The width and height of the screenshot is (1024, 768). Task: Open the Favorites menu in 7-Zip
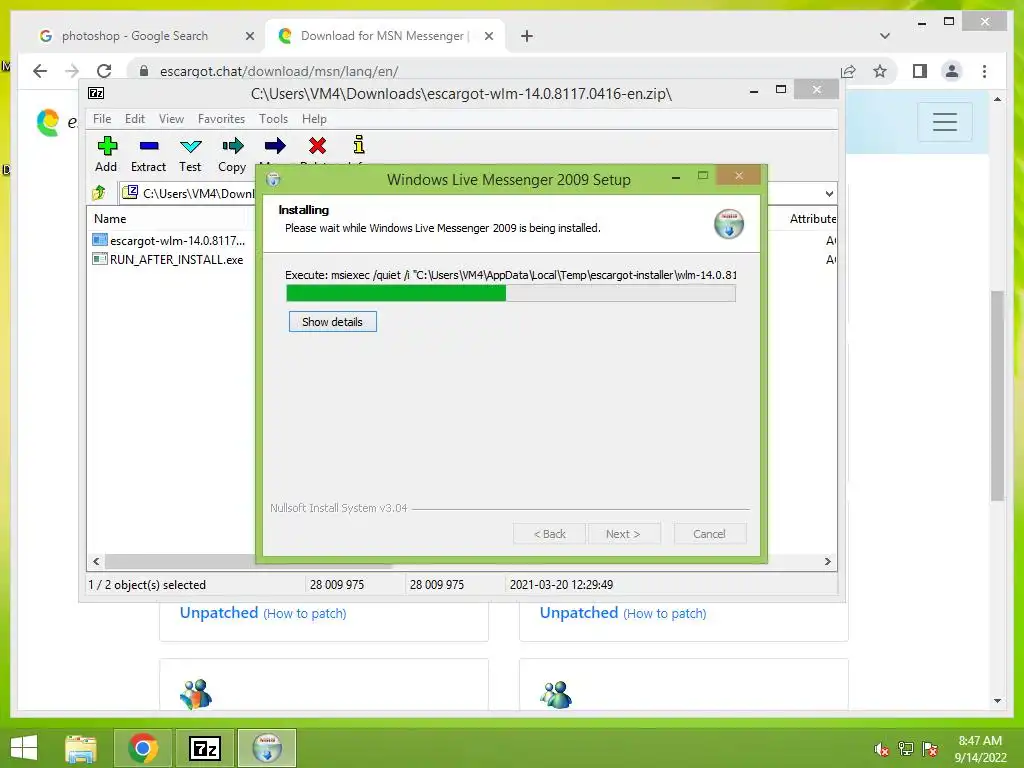click(x=221, y=119)
